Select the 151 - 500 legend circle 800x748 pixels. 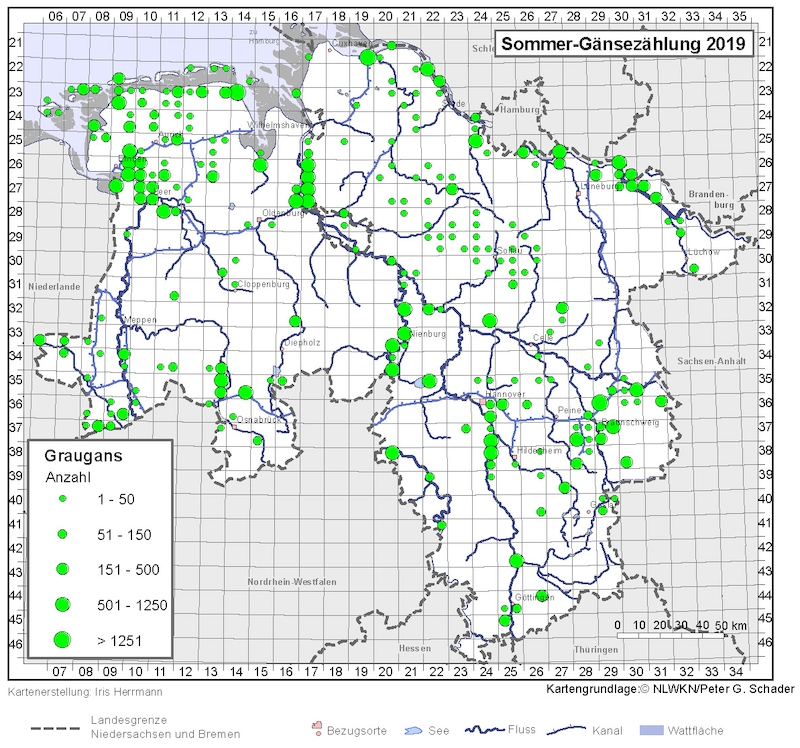pyautogui.click(x=62, y=569)
